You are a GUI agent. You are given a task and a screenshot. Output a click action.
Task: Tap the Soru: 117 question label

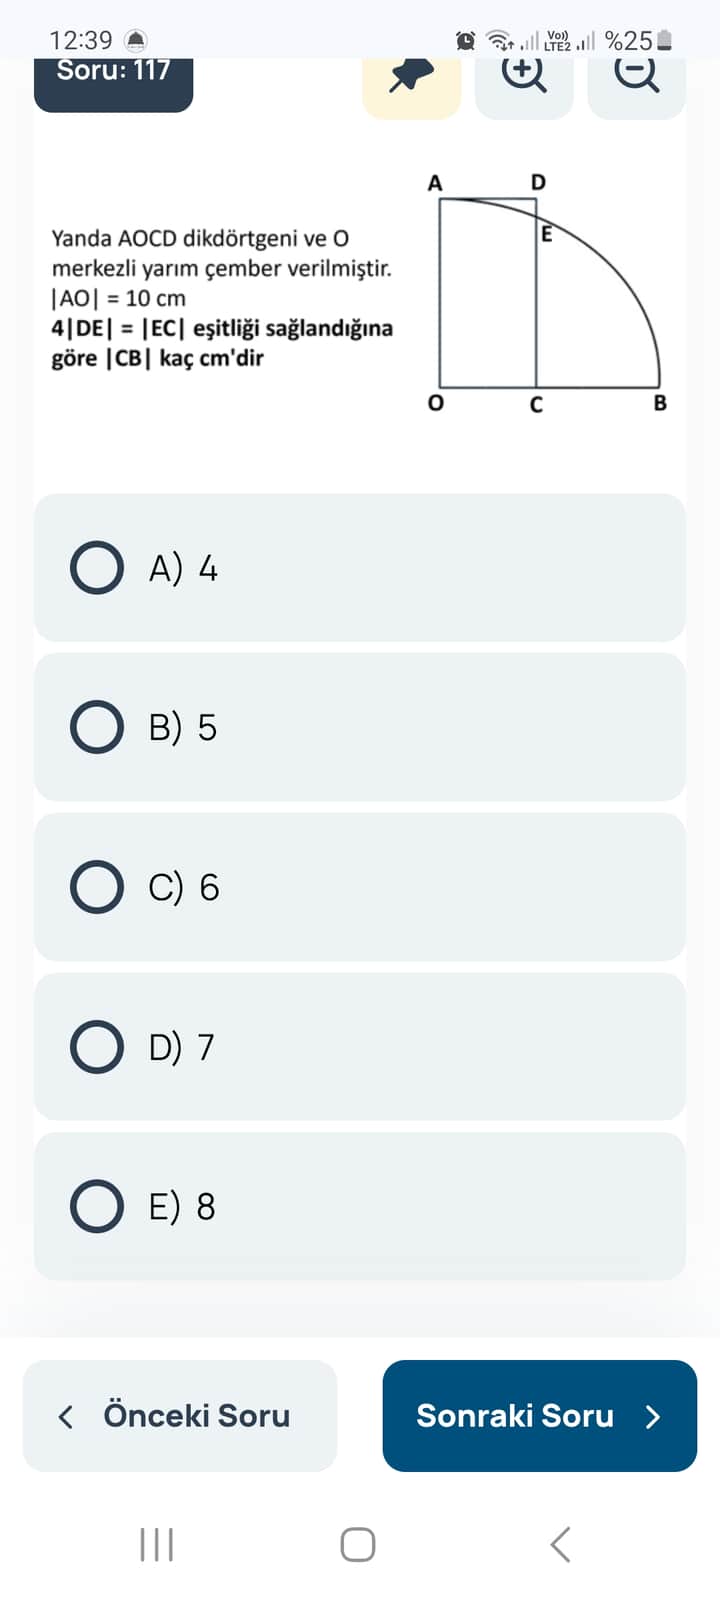(113, 76)
